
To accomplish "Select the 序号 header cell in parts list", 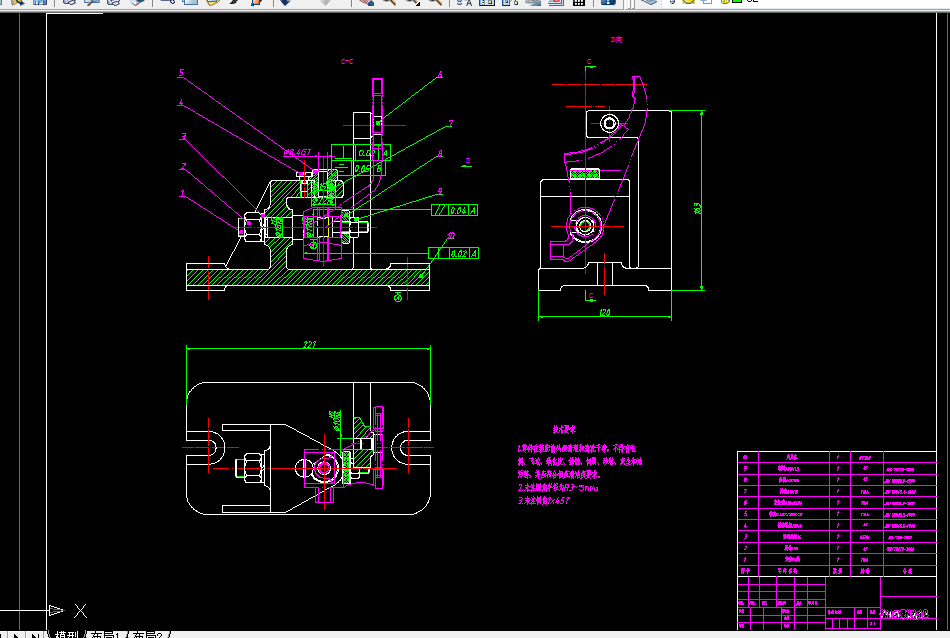I will pos(748,571).
